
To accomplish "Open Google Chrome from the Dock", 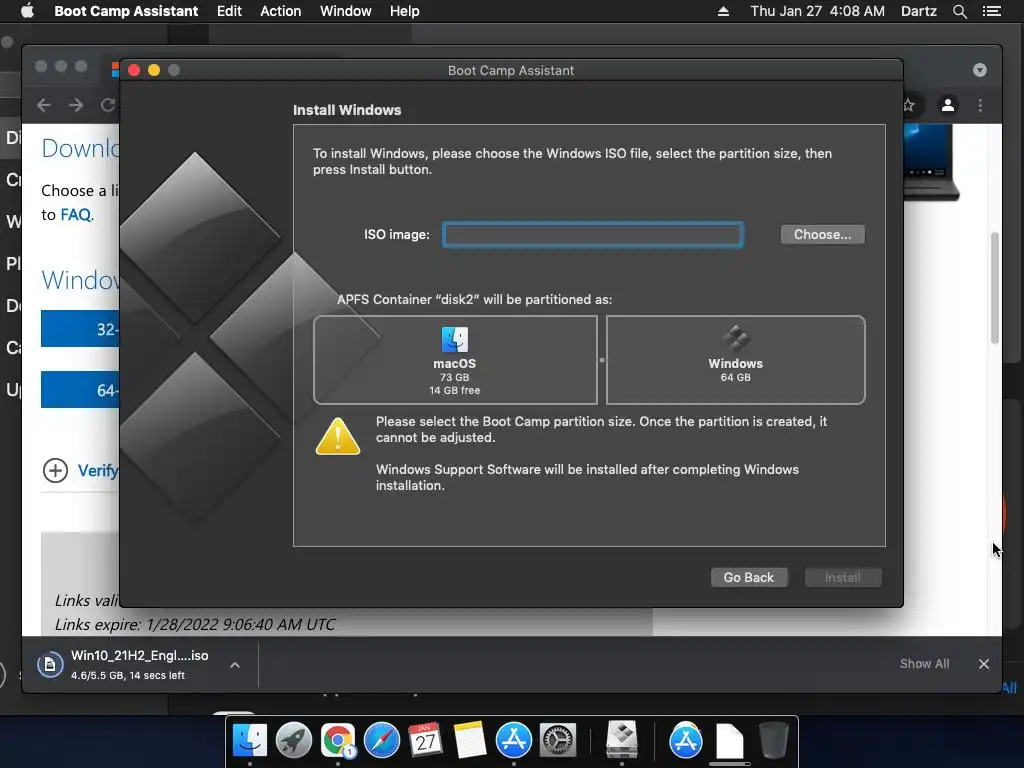I will [x=338, y=741].
